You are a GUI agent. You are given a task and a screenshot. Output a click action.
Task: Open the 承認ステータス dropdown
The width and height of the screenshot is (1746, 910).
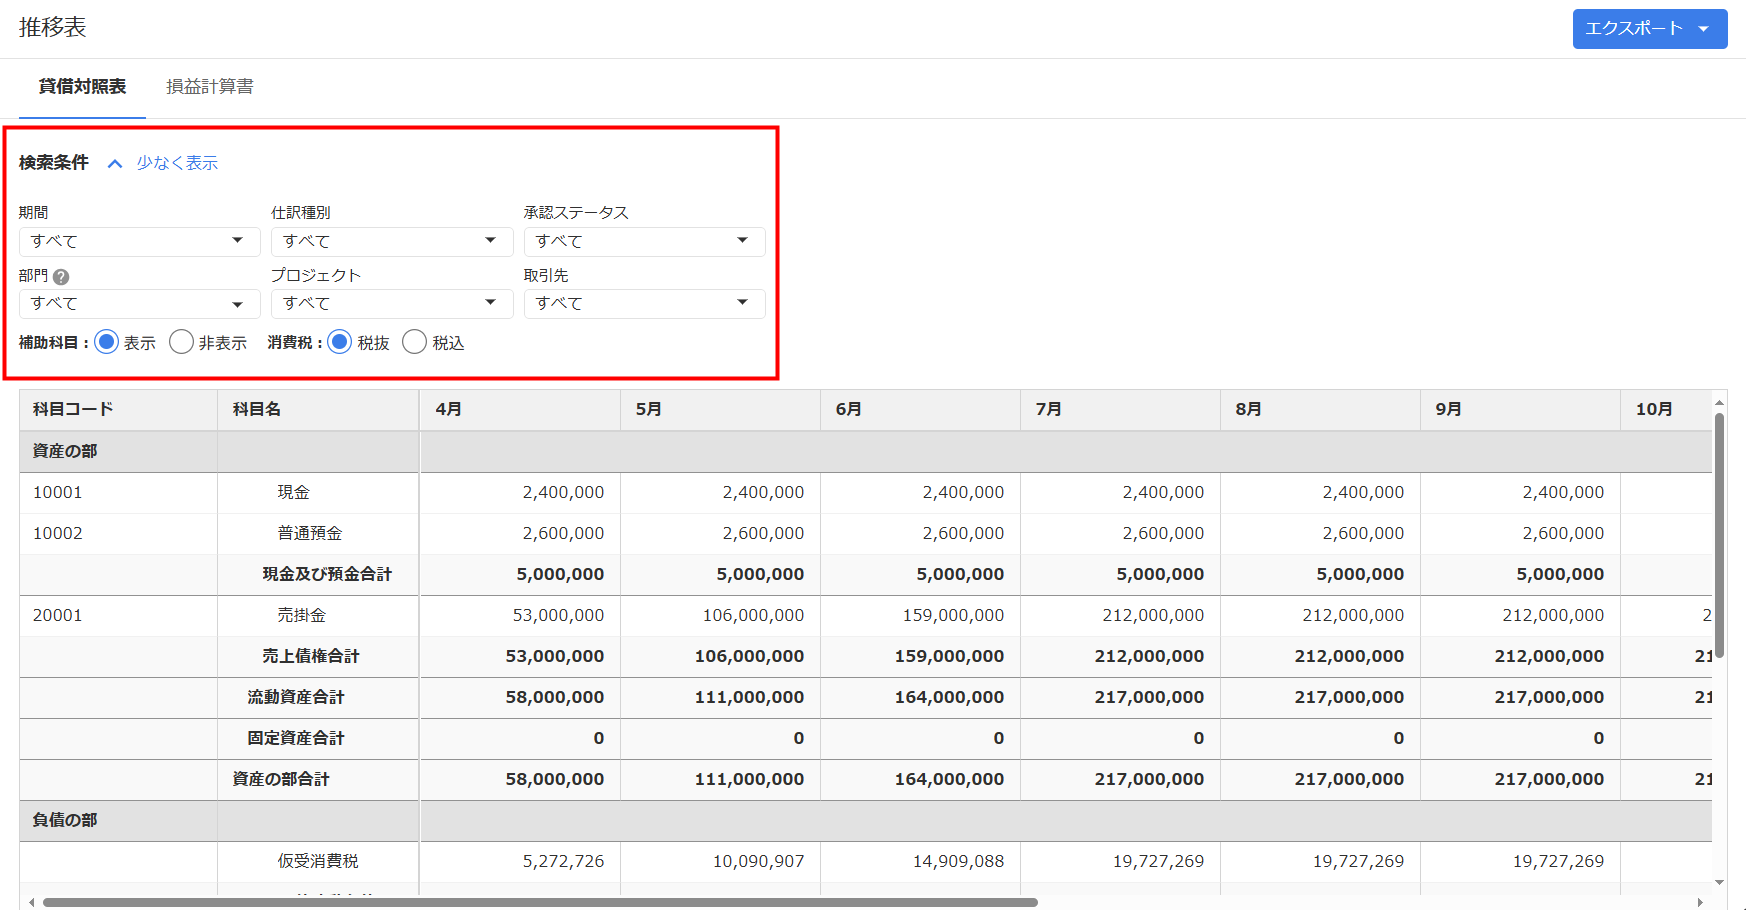click(645, 241)
